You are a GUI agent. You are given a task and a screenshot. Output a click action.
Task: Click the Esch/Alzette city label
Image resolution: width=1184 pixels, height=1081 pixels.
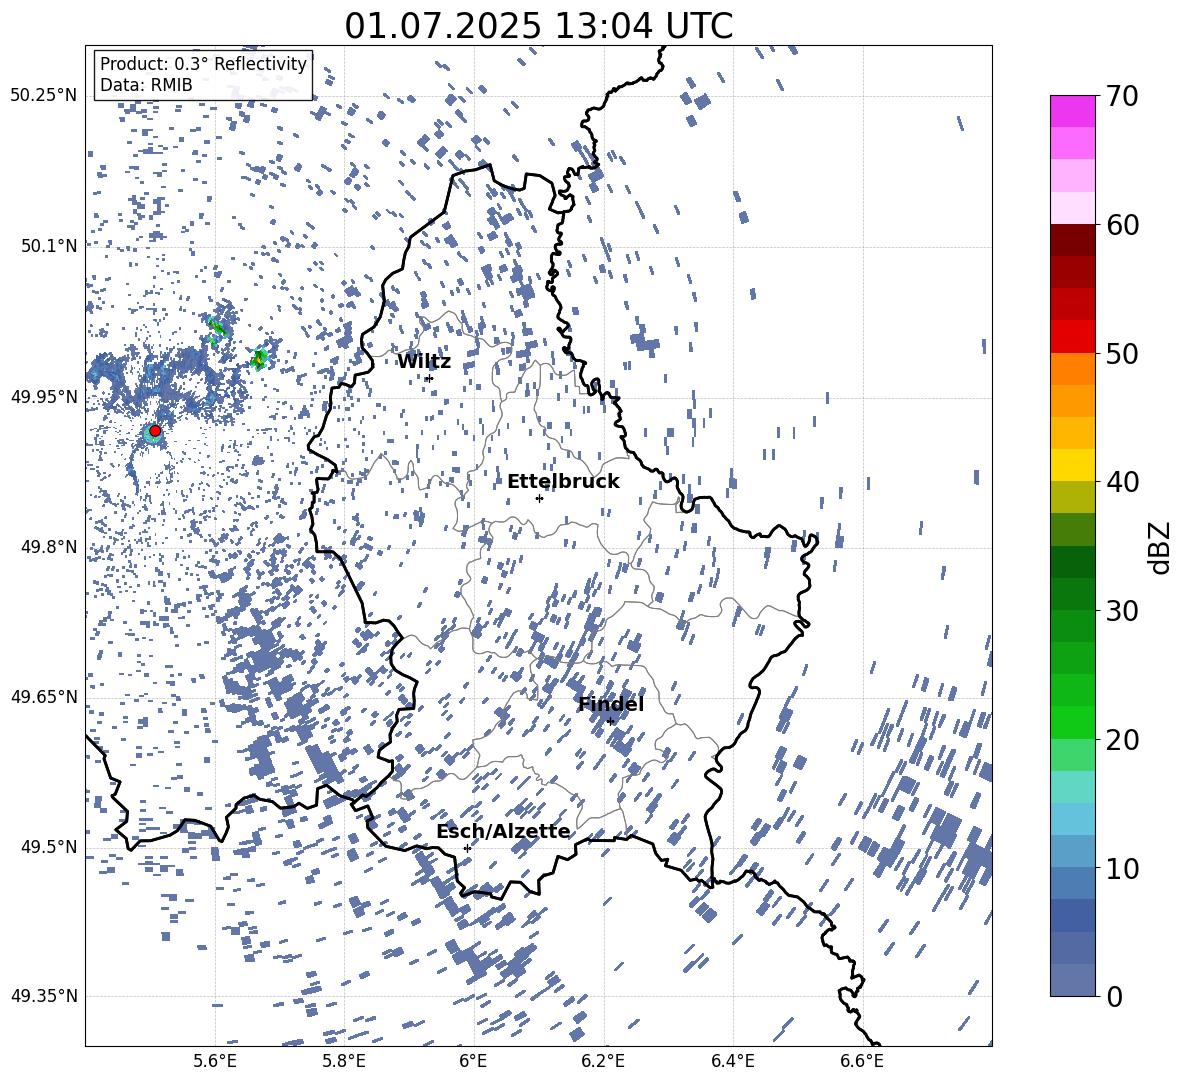(503, 832)
